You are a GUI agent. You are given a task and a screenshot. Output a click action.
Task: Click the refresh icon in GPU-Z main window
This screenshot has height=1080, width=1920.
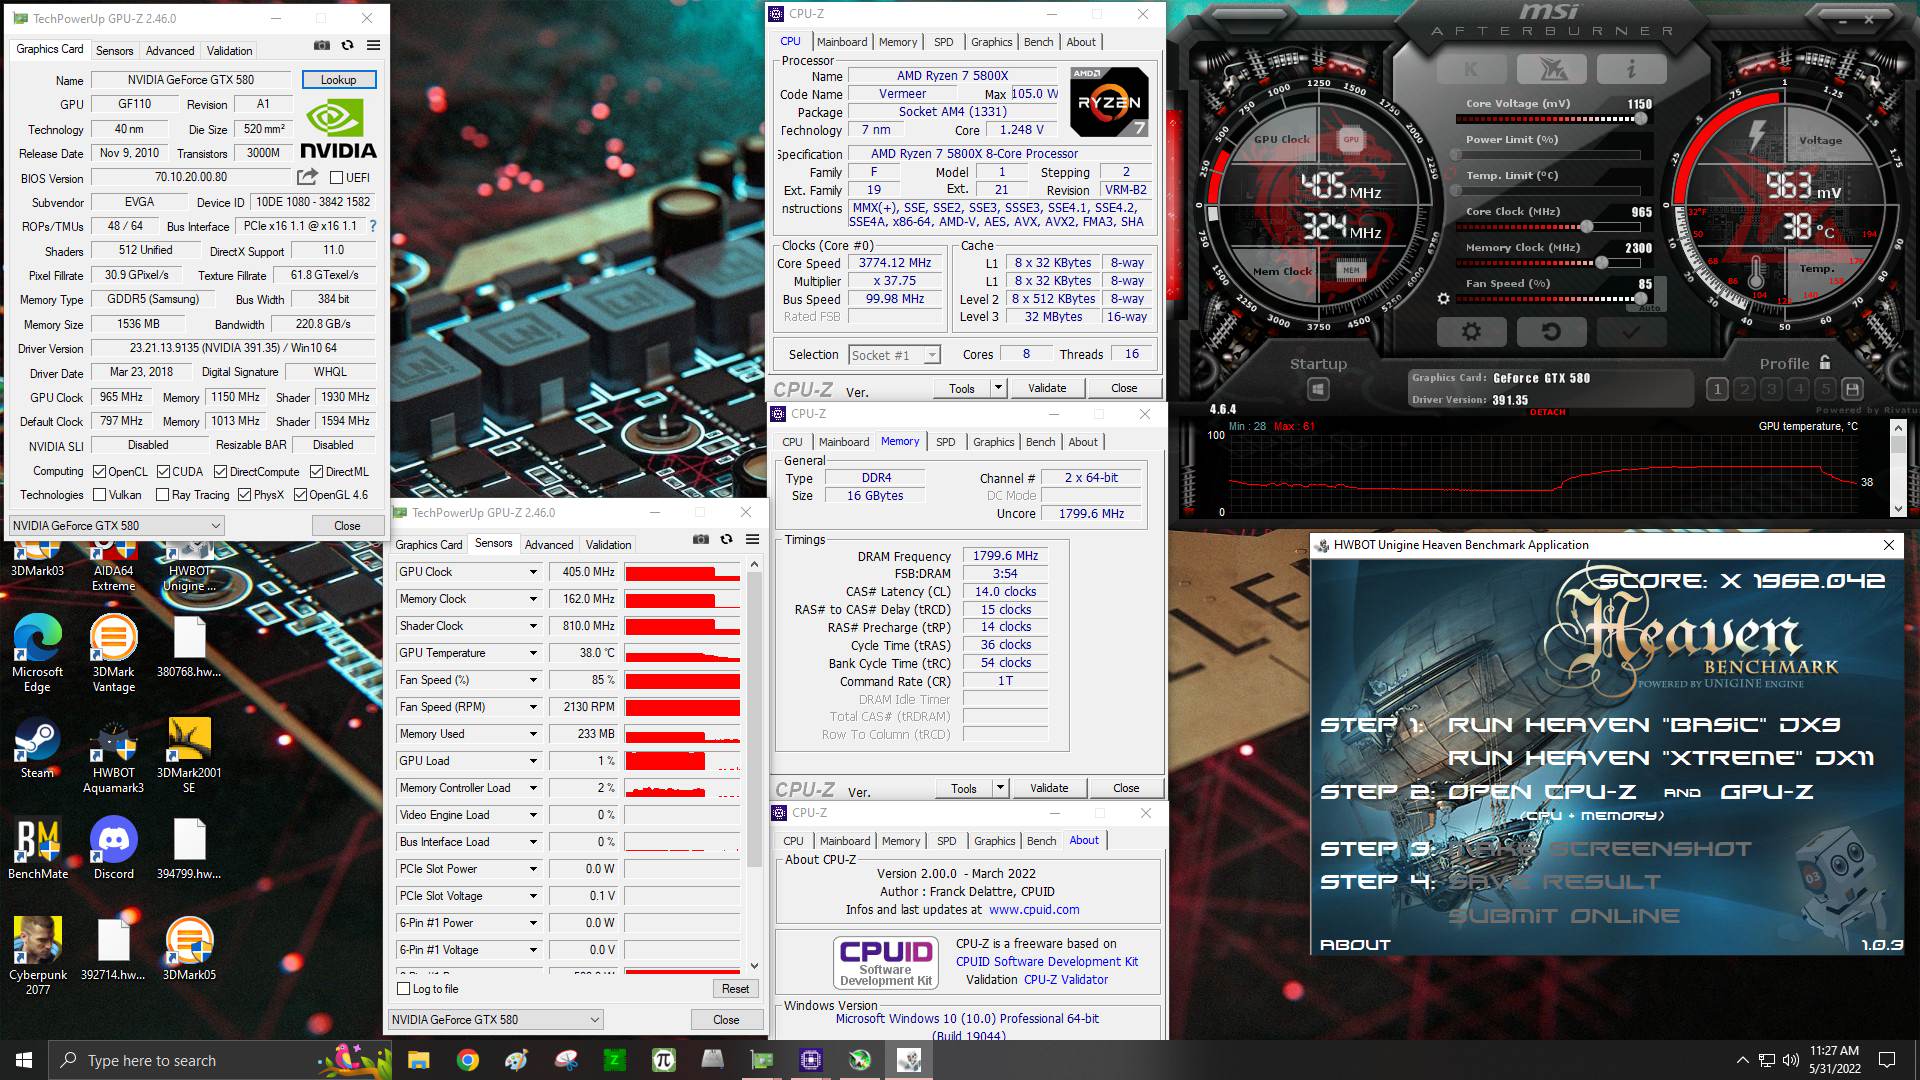347,46
